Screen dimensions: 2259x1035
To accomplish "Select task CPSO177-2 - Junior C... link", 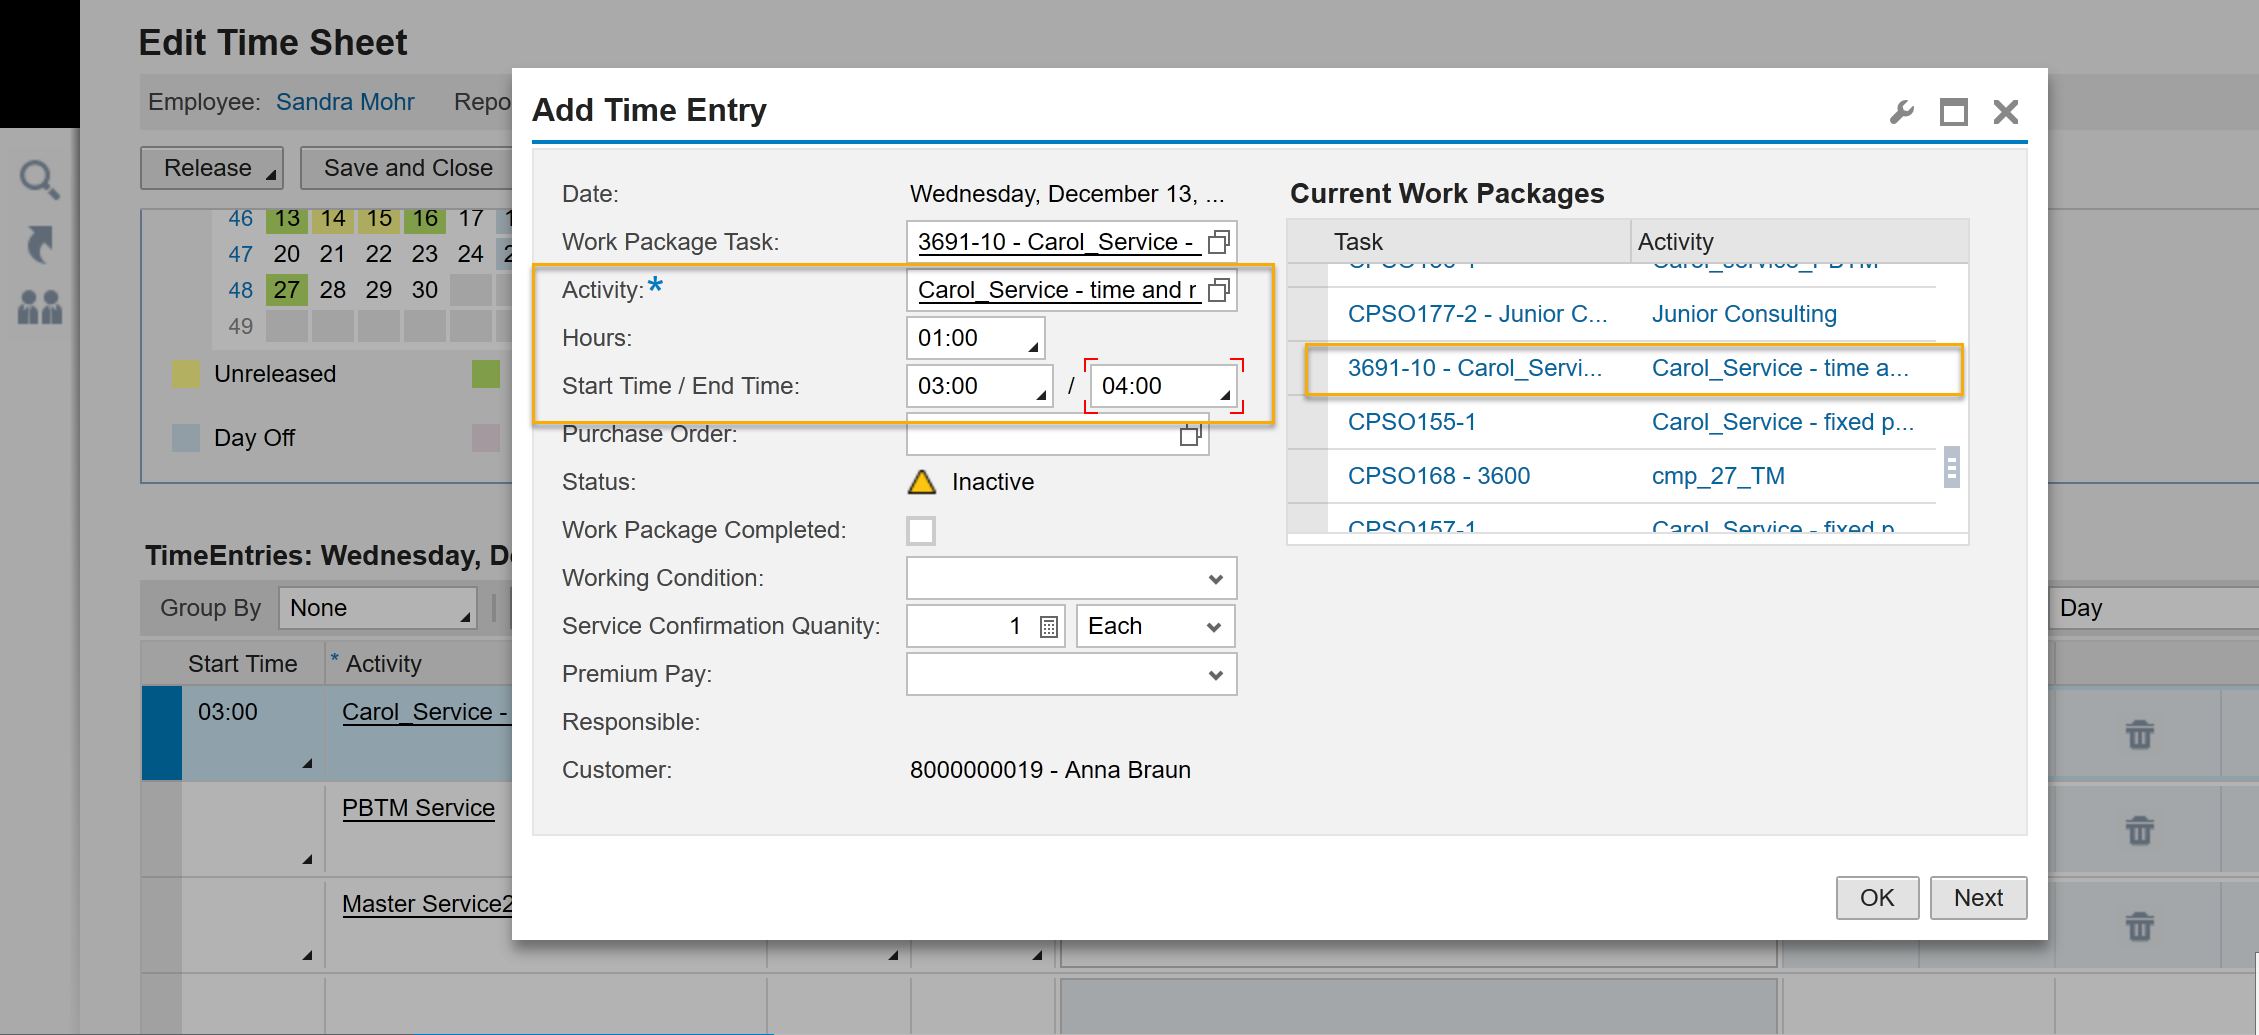I will (x=1477, y=314).
